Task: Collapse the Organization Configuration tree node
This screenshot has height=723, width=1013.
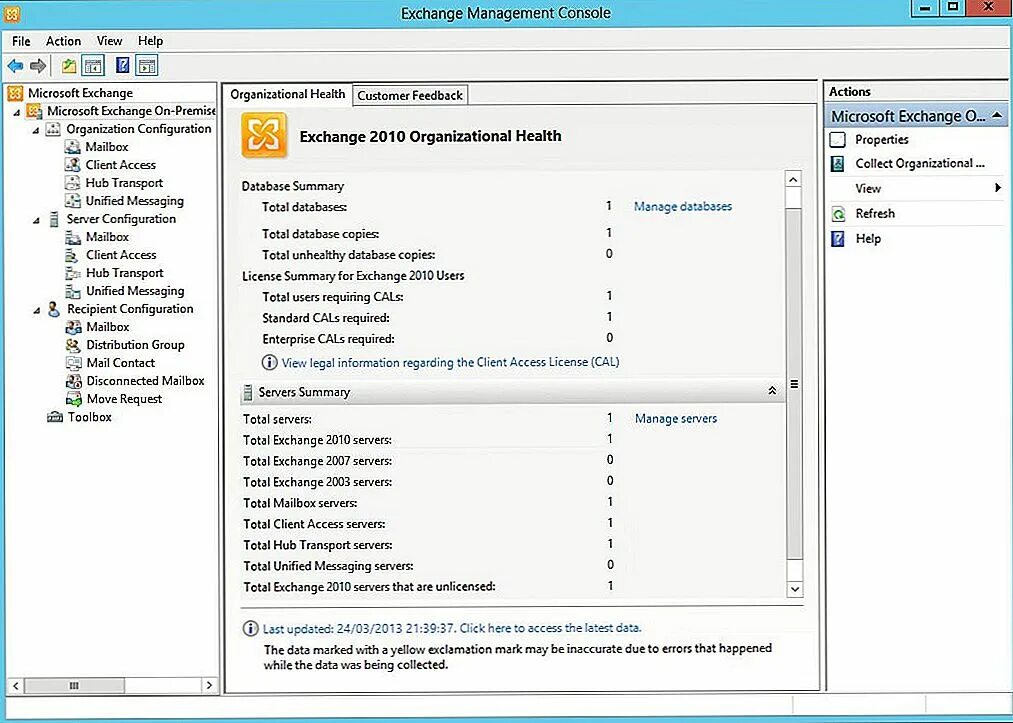Action: point(36,131)
